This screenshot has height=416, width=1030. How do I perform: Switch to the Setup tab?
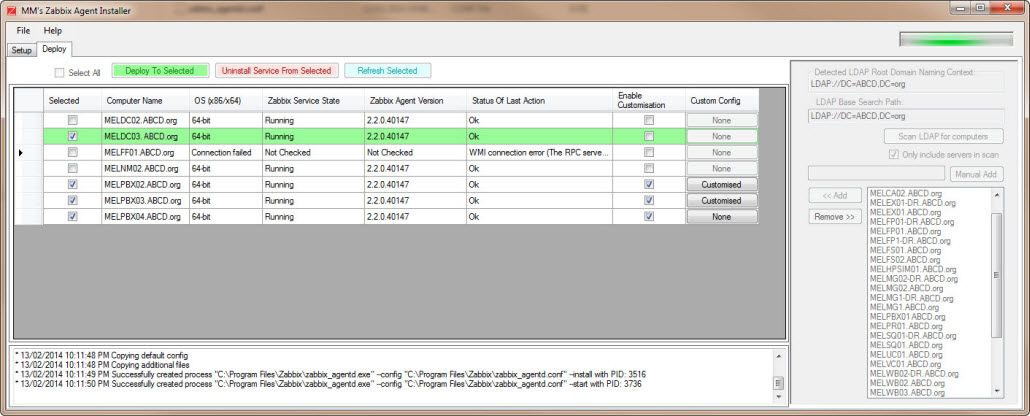coord(21,49)
